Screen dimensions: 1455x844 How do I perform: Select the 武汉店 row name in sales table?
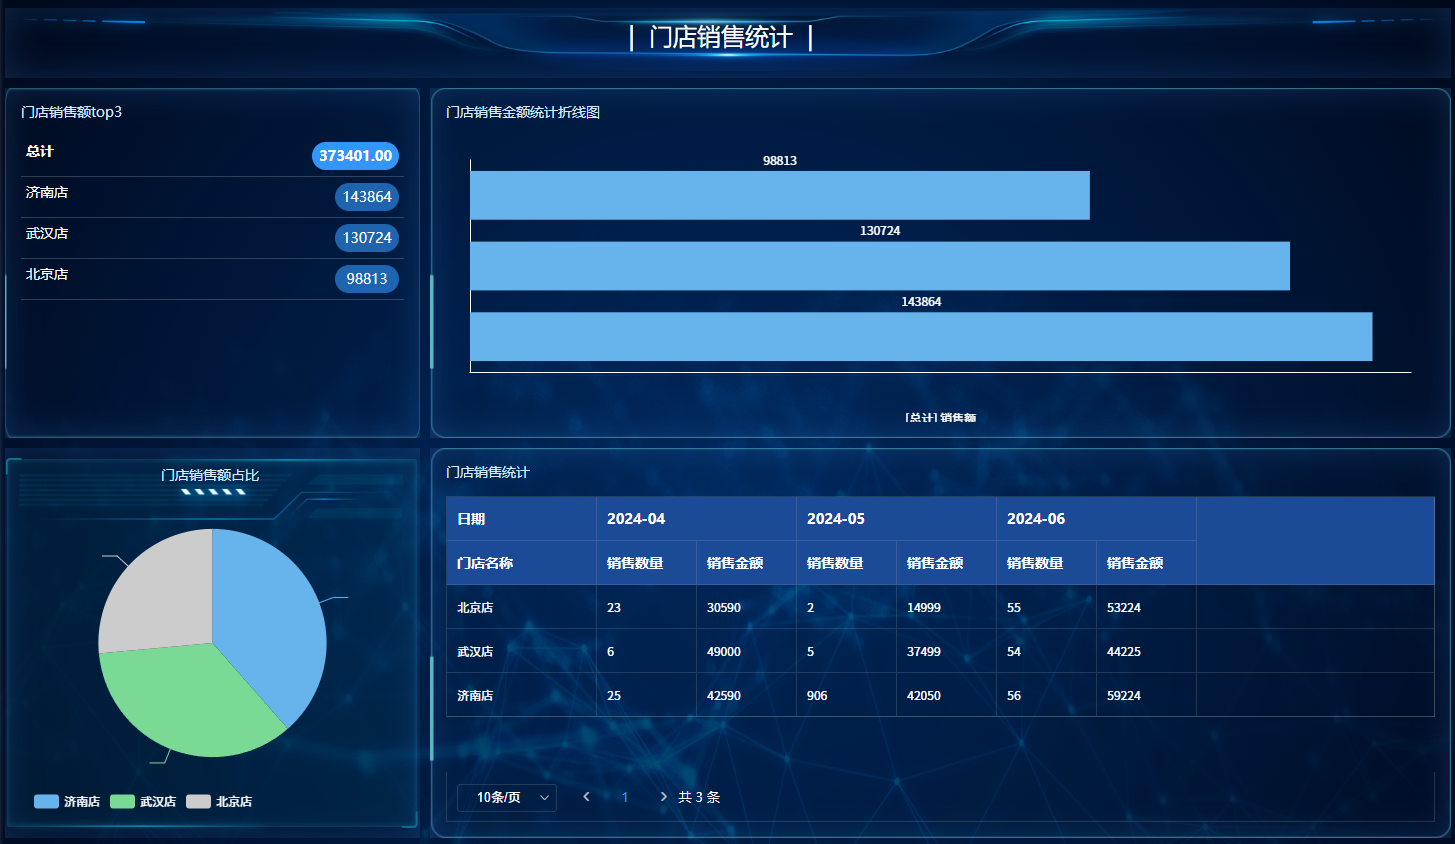pyautogui.click(x=475, y=651)
